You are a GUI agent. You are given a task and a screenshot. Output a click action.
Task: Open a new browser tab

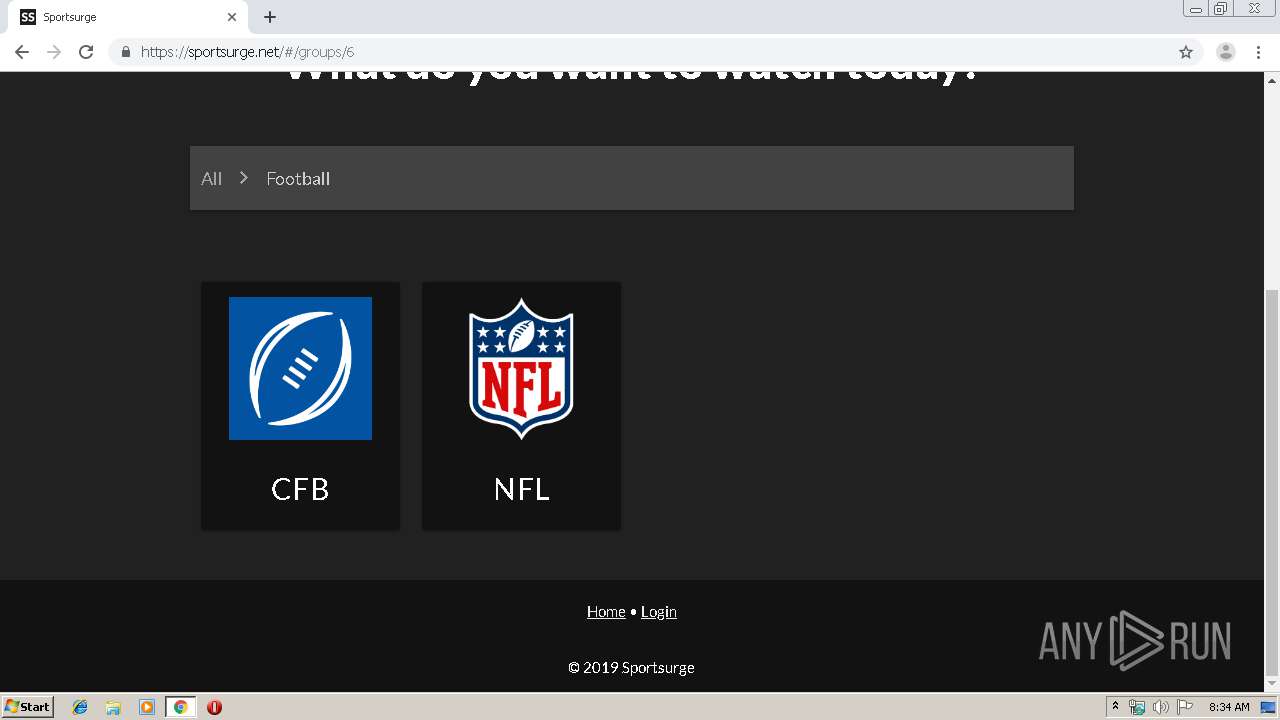click(x=270, y=17)
